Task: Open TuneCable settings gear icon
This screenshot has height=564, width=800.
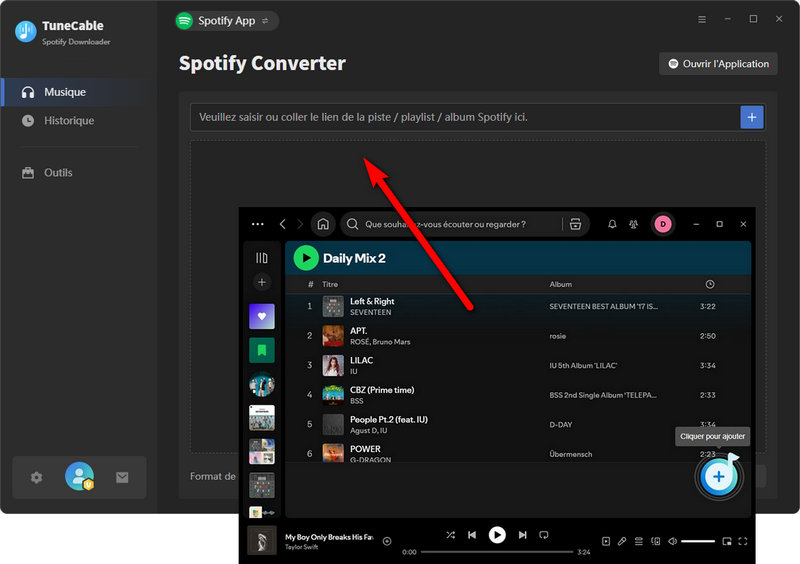Action: 37,477
